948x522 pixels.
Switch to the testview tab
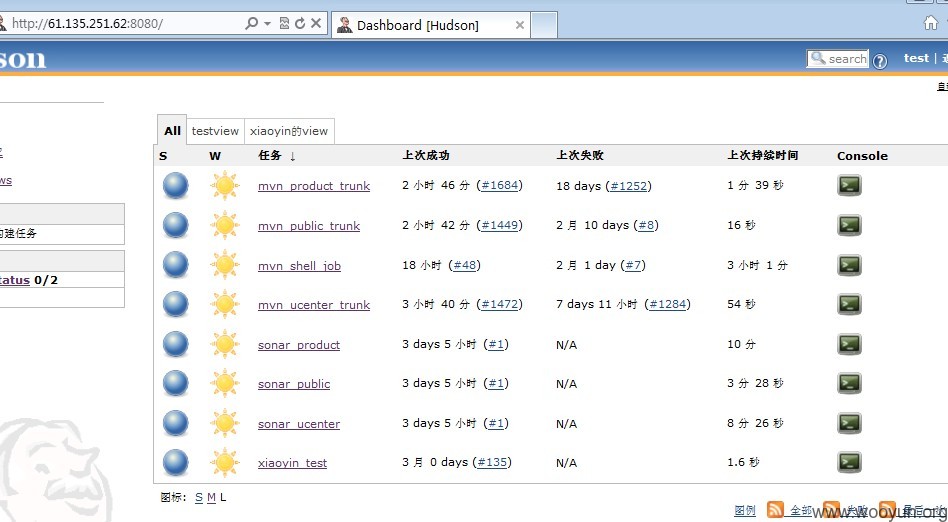click(x=215, y=131)
